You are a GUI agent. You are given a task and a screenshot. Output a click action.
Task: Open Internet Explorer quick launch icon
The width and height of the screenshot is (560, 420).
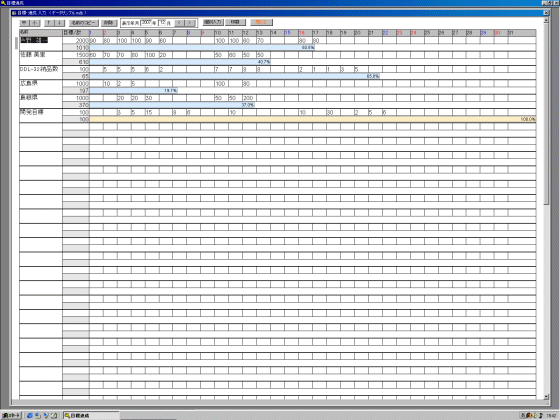coord(30,415)
